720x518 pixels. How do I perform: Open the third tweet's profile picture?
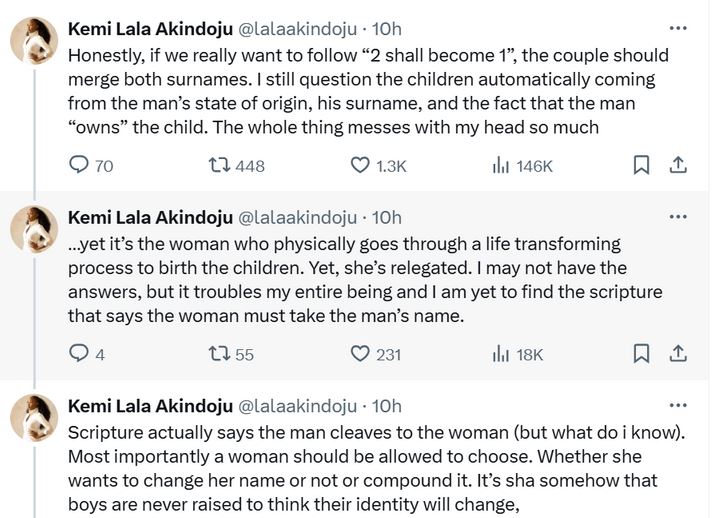point(33,419)
